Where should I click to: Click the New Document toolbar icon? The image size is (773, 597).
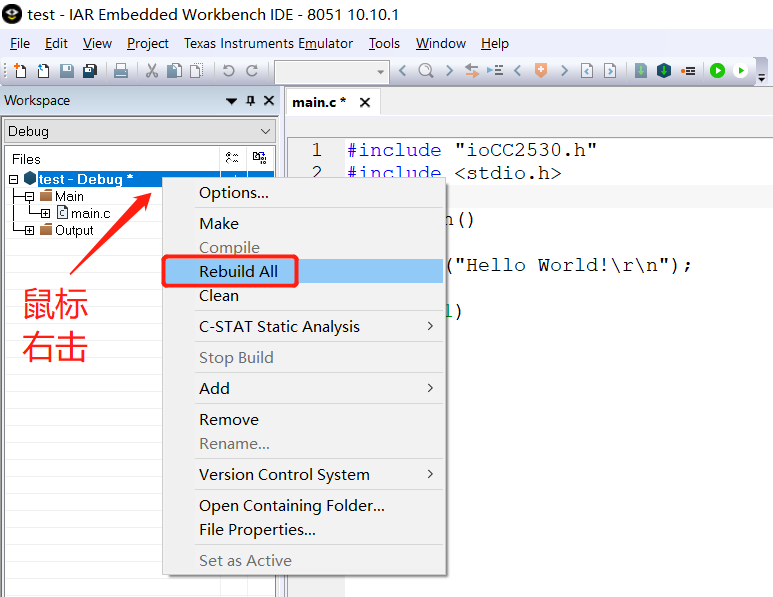(20, 71)
